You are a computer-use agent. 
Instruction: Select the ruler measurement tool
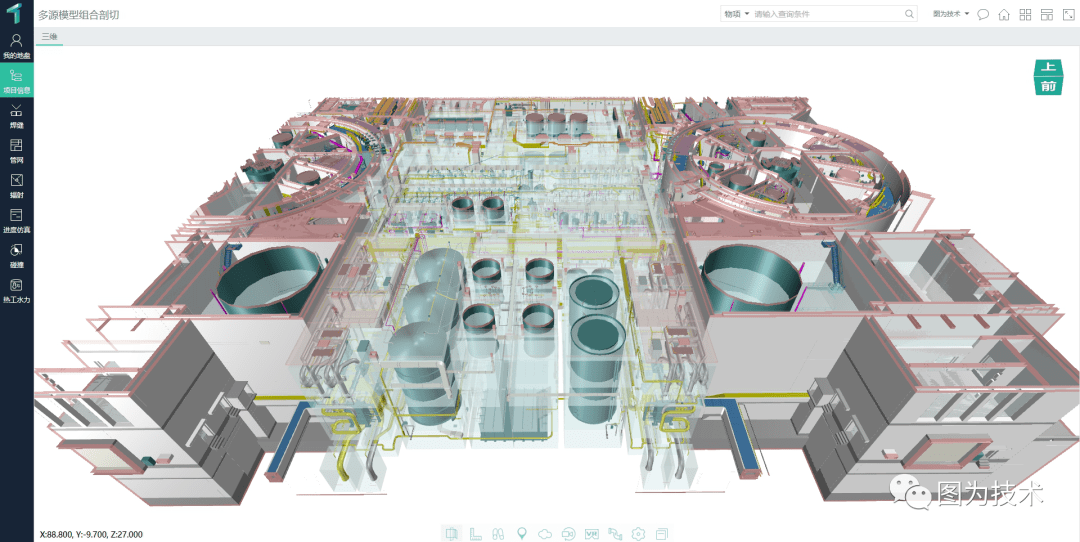[x=475, y=533]
